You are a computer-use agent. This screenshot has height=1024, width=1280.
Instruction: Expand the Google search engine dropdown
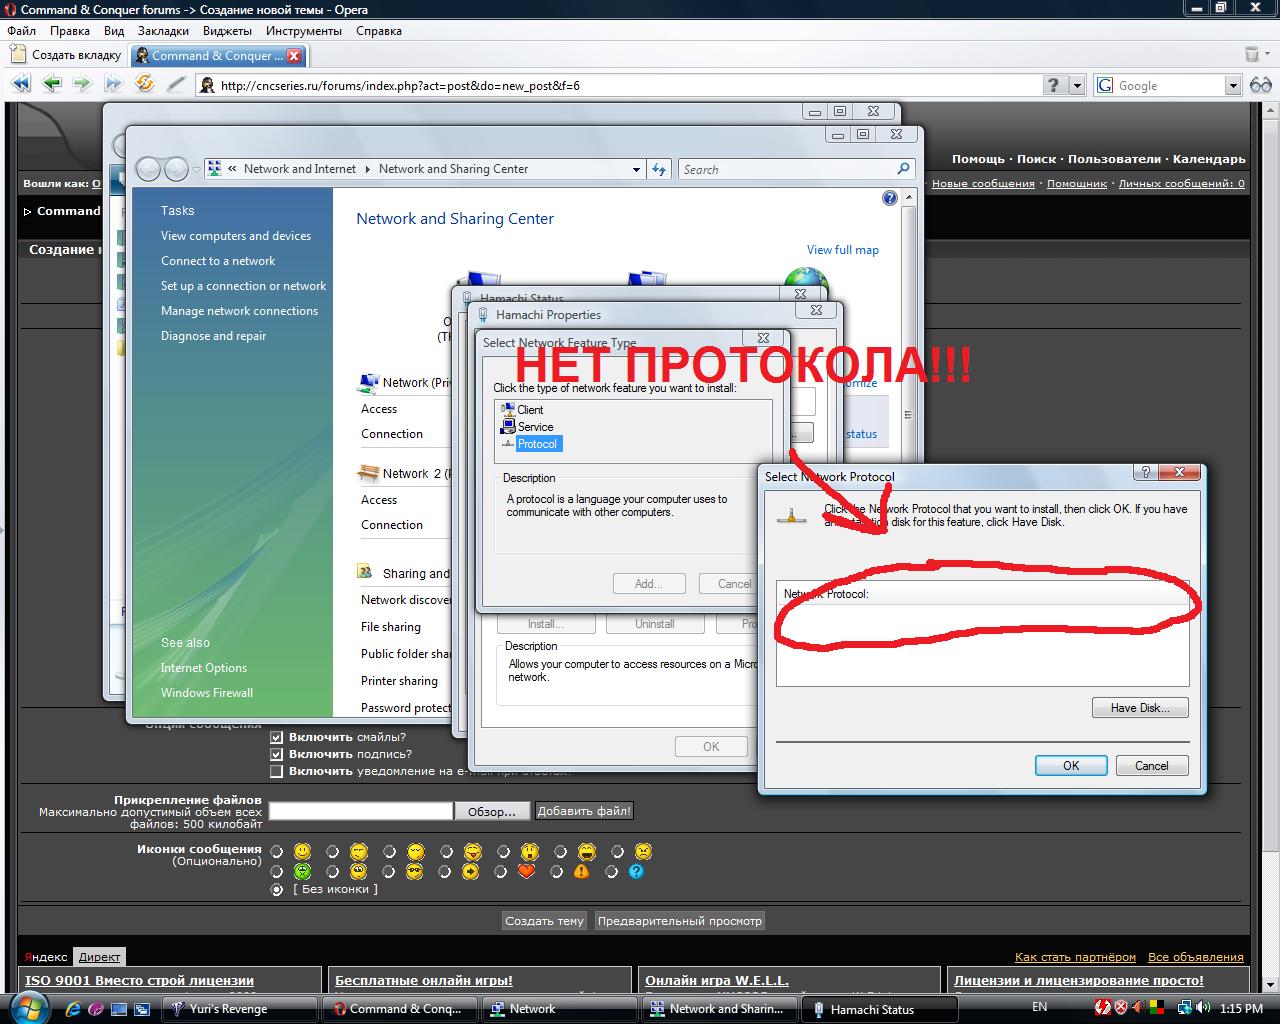point(1233,85)
